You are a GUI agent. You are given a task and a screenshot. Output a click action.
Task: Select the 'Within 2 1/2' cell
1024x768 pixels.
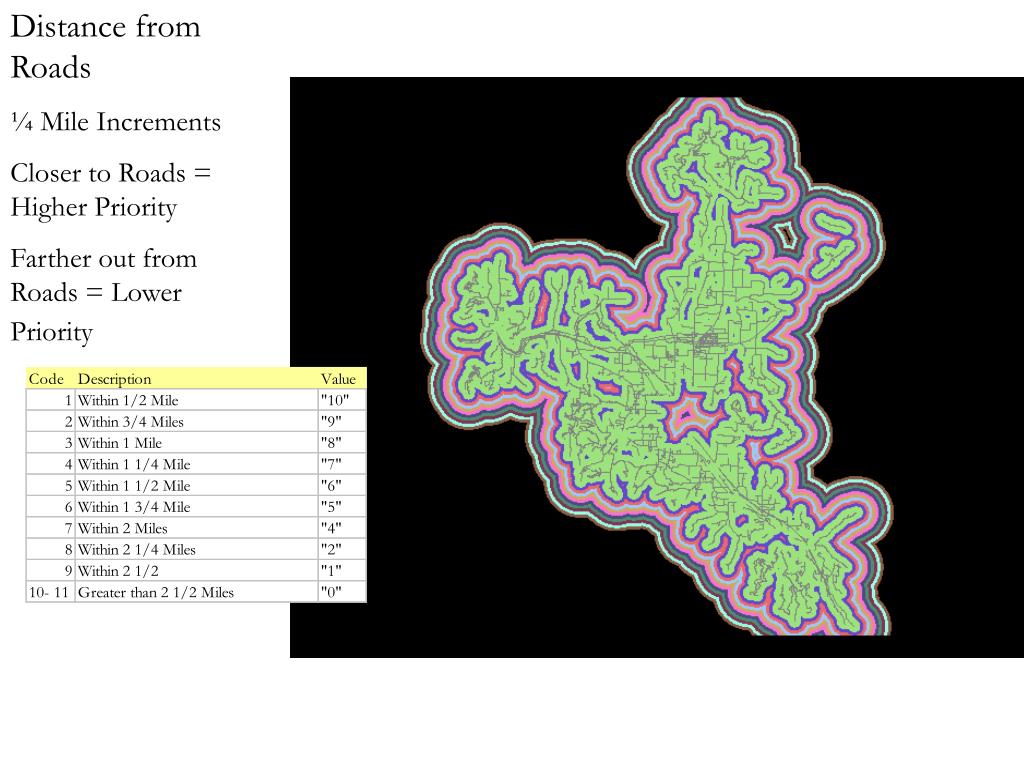pyautogui.click(x=197, y=571)
